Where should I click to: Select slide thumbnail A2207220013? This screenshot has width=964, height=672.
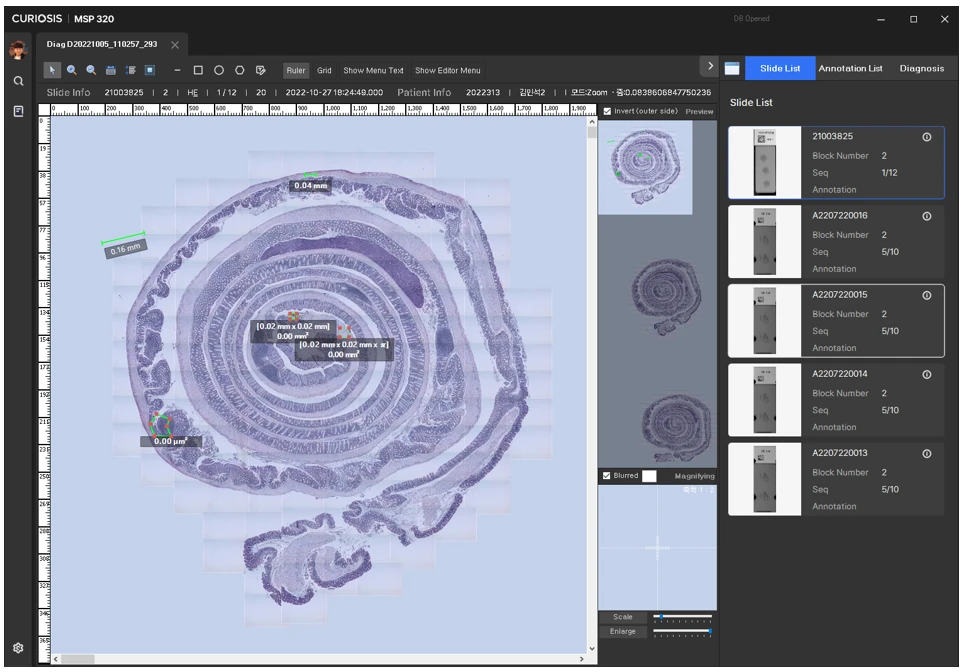tap(765, 479)
